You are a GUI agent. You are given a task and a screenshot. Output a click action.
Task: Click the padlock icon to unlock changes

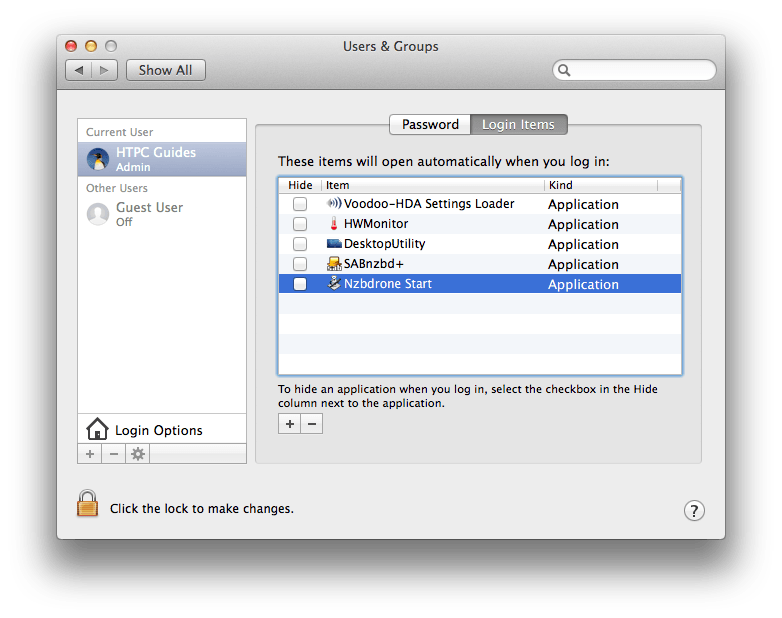coord(88,503)
